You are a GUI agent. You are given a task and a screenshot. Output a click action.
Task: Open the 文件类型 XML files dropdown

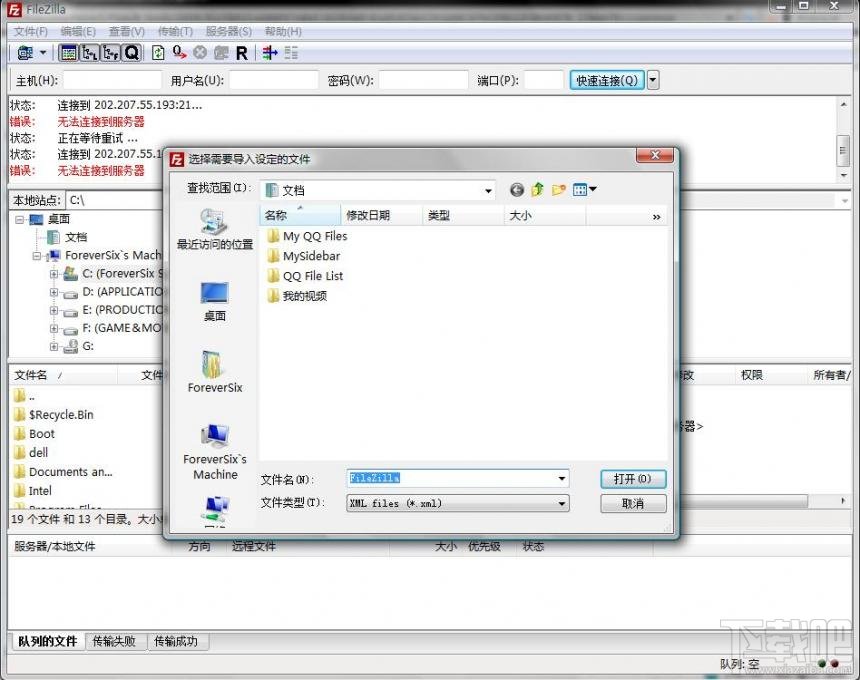(458, 503)
